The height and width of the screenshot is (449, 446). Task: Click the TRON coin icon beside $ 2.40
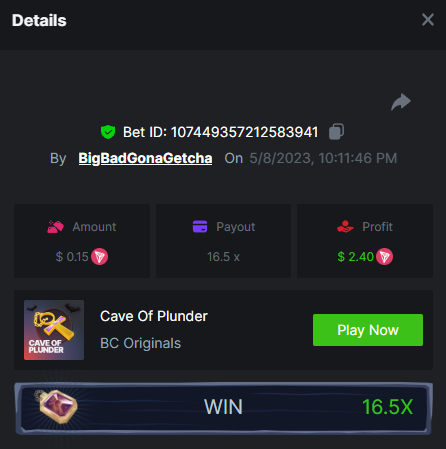click(x=385, y=257)
